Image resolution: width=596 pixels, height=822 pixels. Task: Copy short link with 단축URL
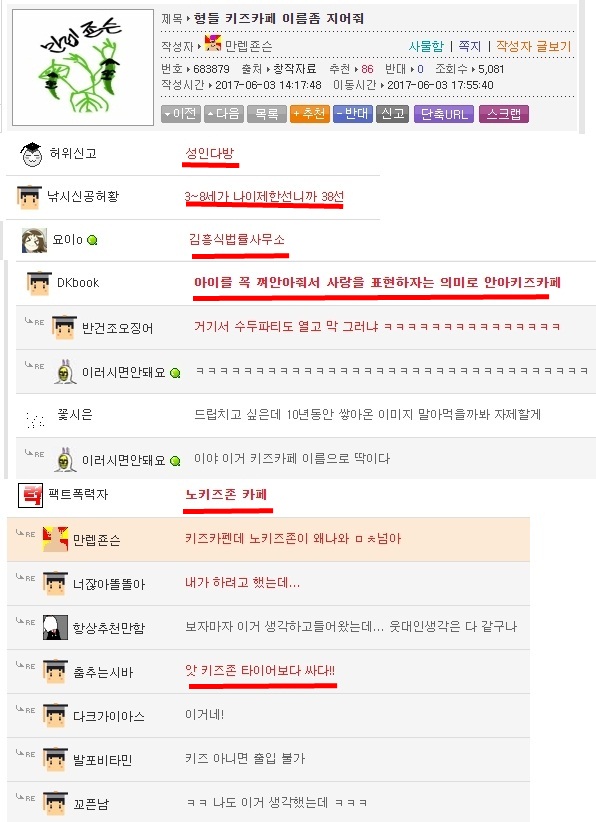click(x=444, y=114)
